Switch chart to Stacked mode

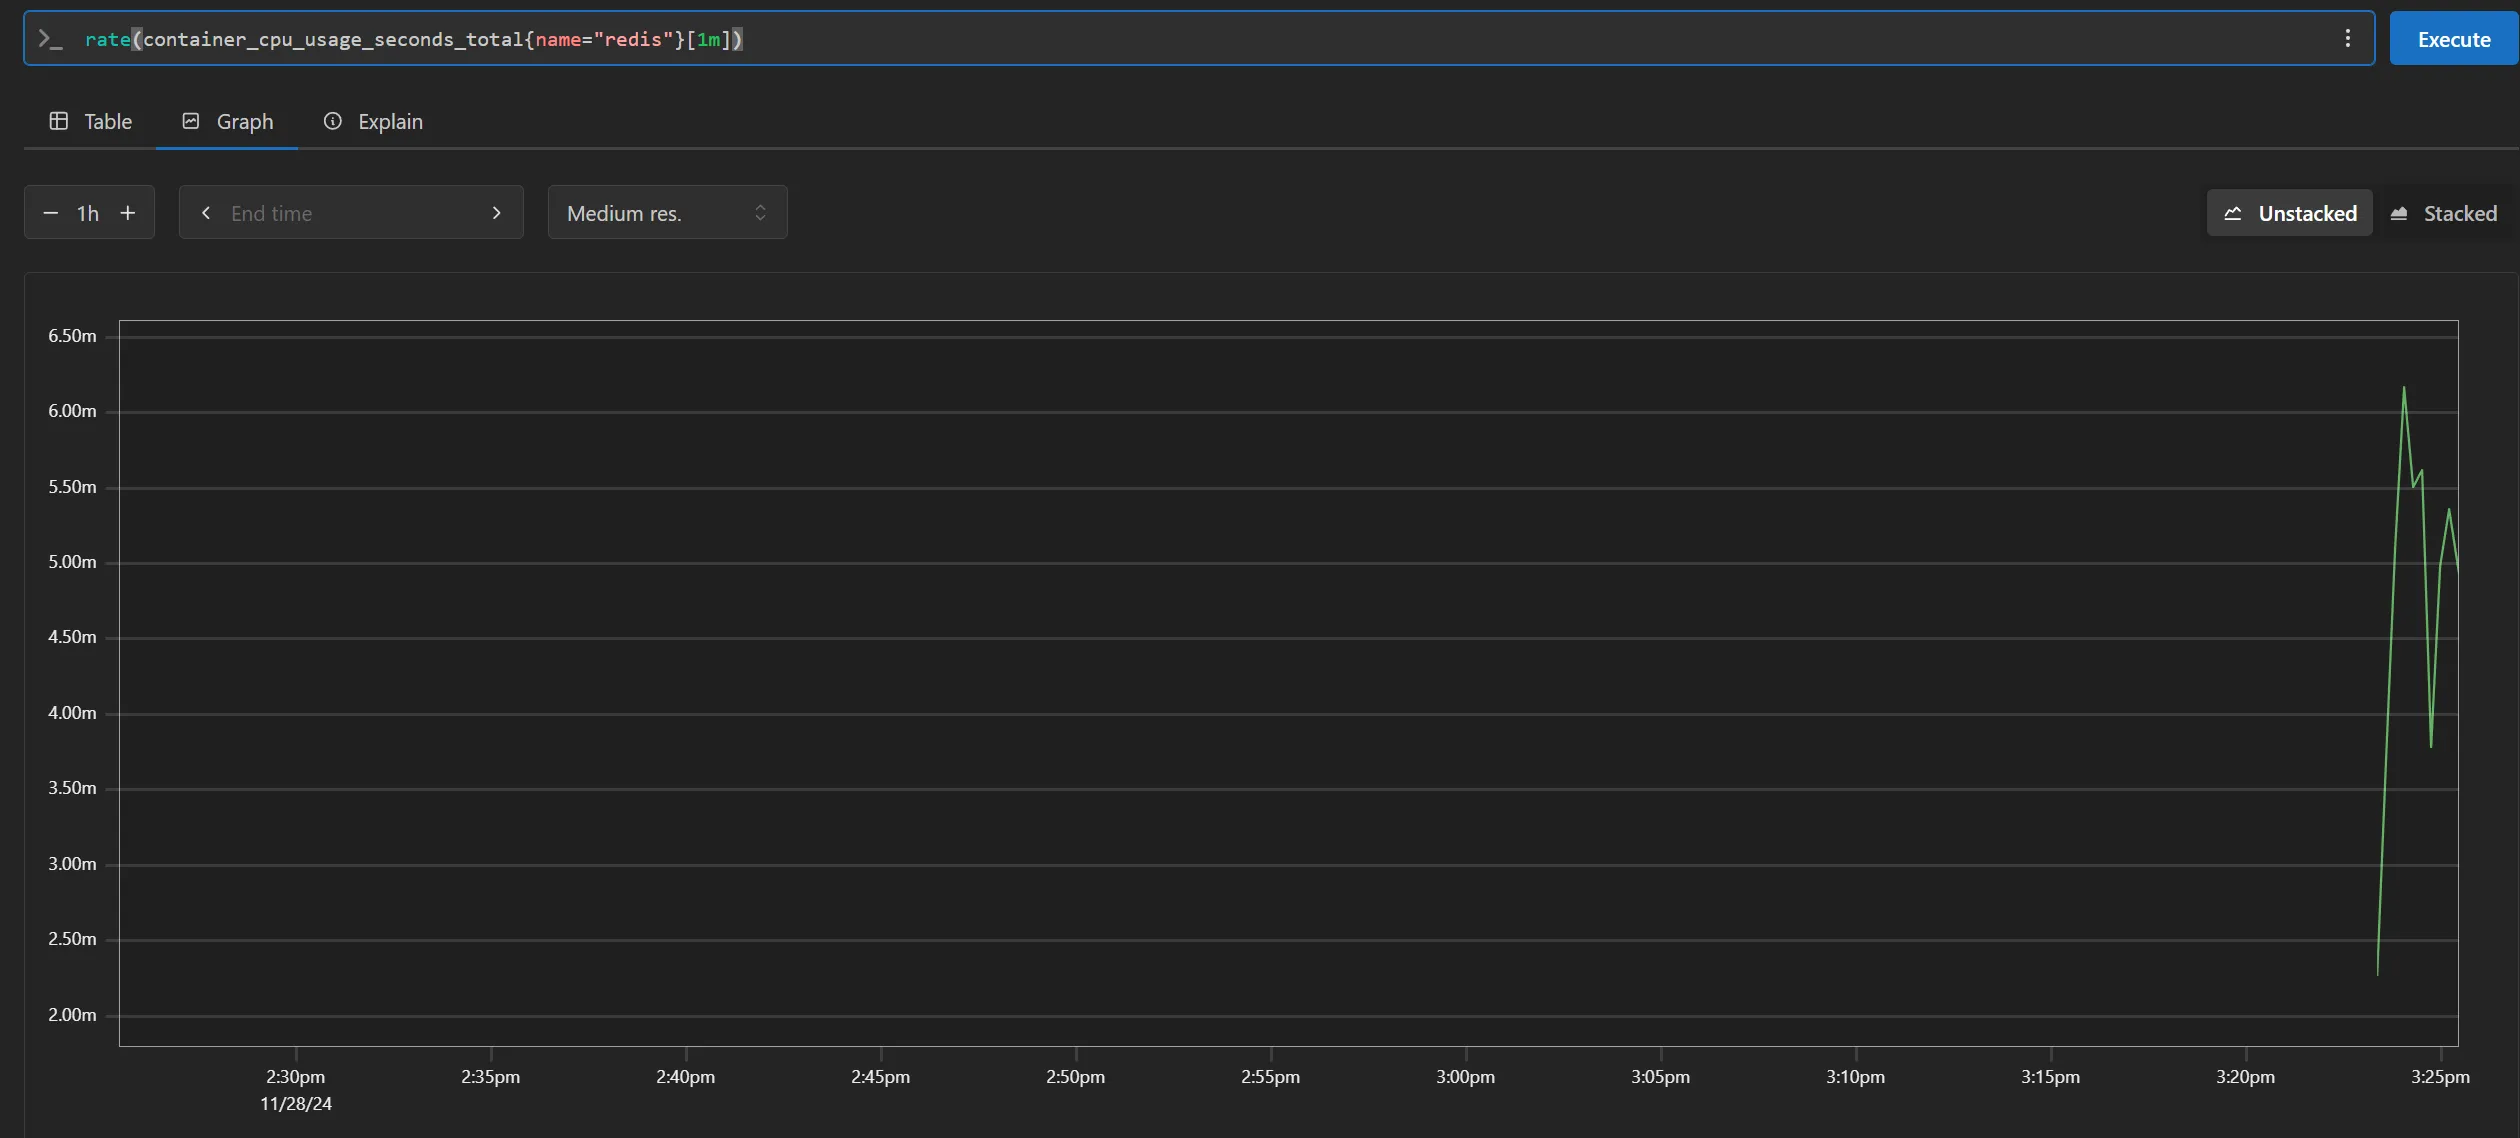2443,213
